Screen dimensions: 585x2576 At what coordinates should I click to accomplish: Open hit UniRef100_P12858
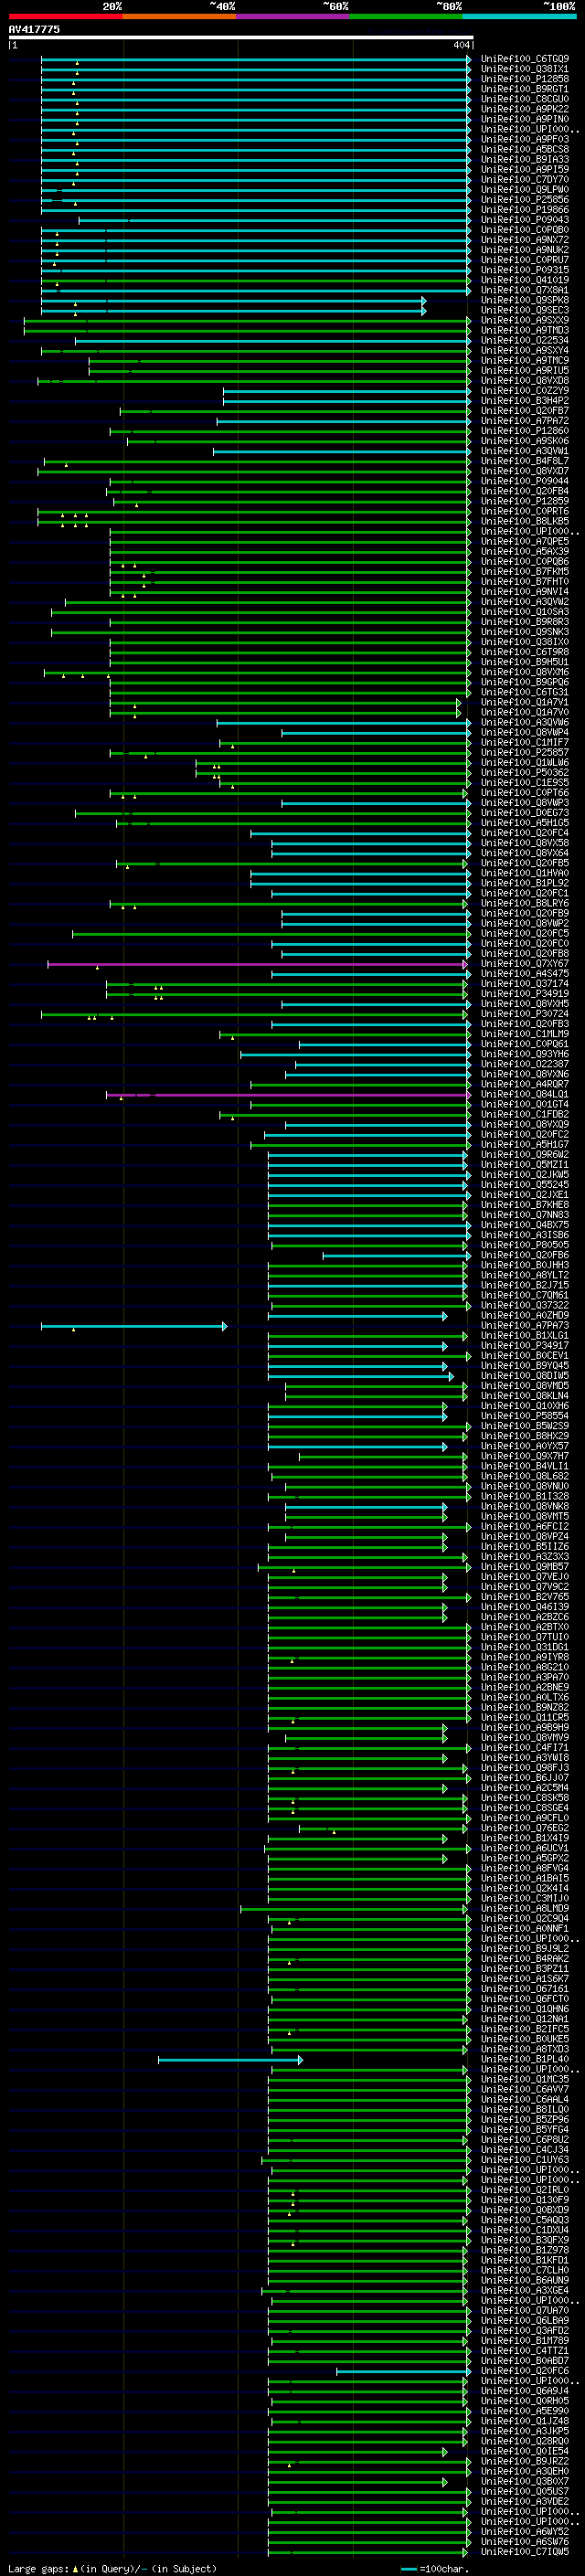pyautogui.click(x=525, y=79)
